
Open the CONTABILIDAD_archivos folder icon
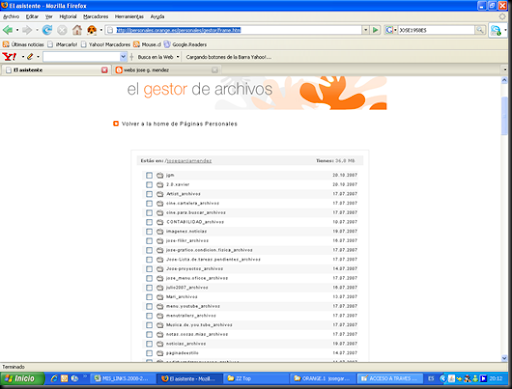click(160, 222)
